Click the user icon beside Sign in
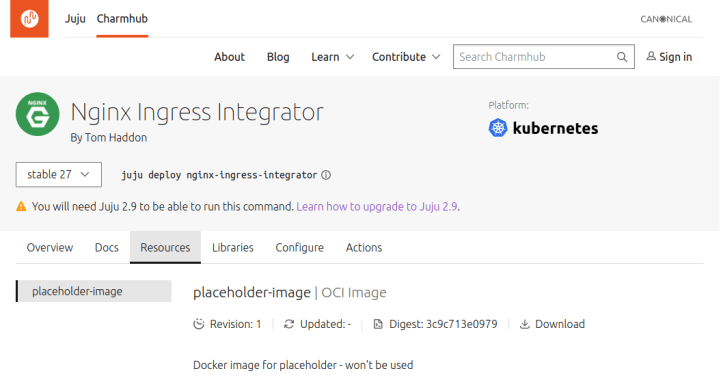 click(651, 56)
